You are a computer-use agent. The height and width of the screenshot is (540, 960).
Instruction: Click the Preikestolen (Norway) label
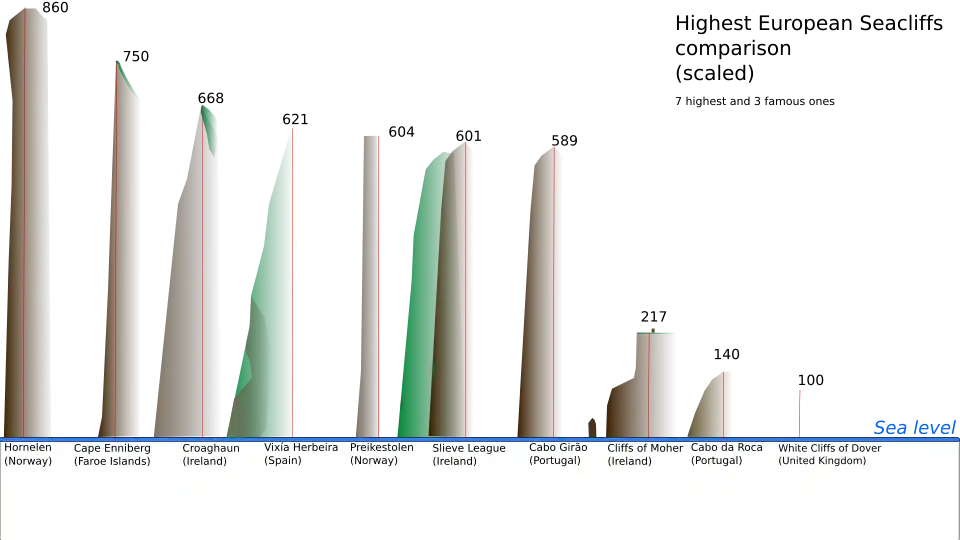click(381, 455)
